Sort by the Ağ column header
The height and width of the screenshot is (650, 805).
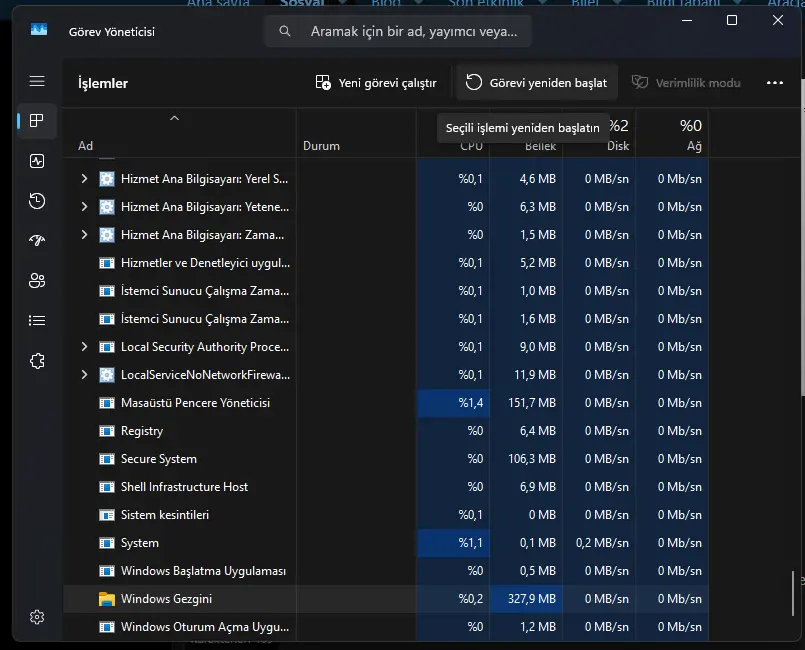[672, 133]
